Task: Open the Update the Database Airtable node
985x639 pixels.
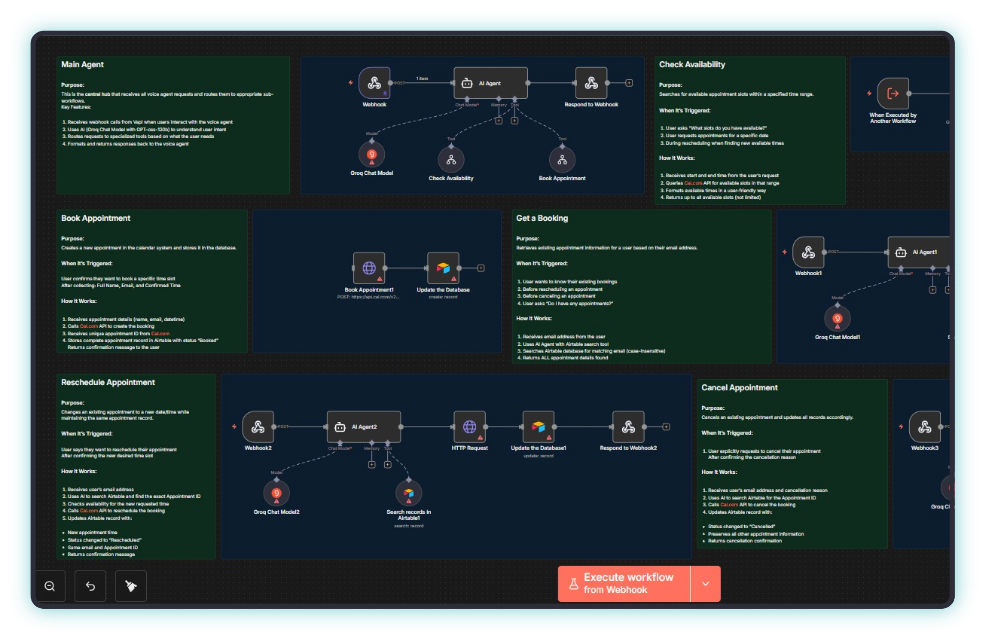Action: tap(441, 268)
